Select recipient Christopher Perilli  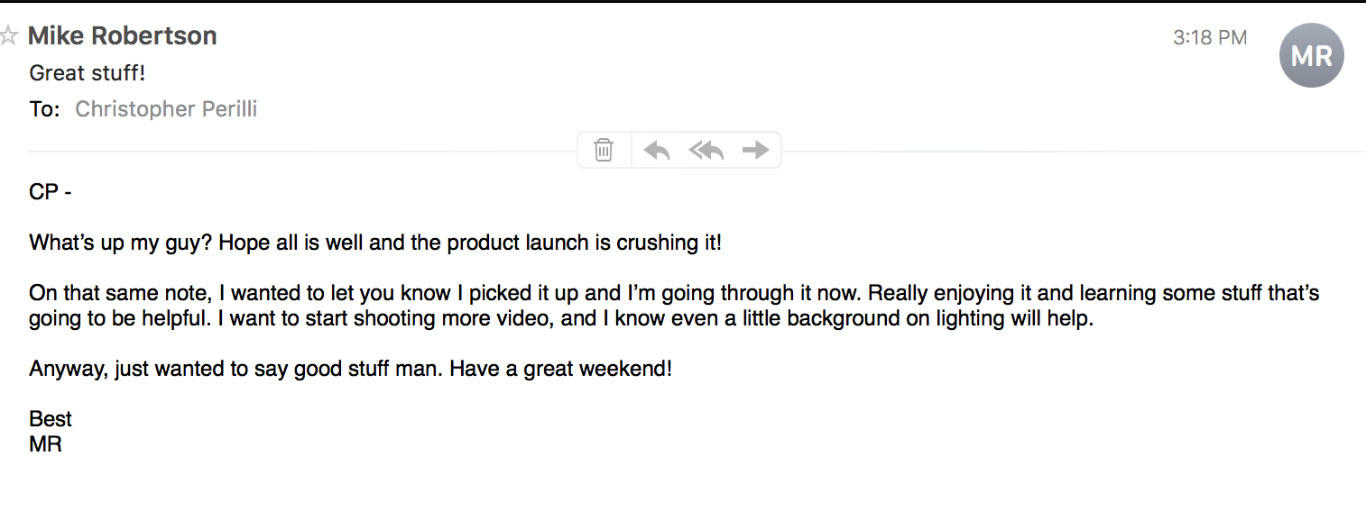click(166, 109)
